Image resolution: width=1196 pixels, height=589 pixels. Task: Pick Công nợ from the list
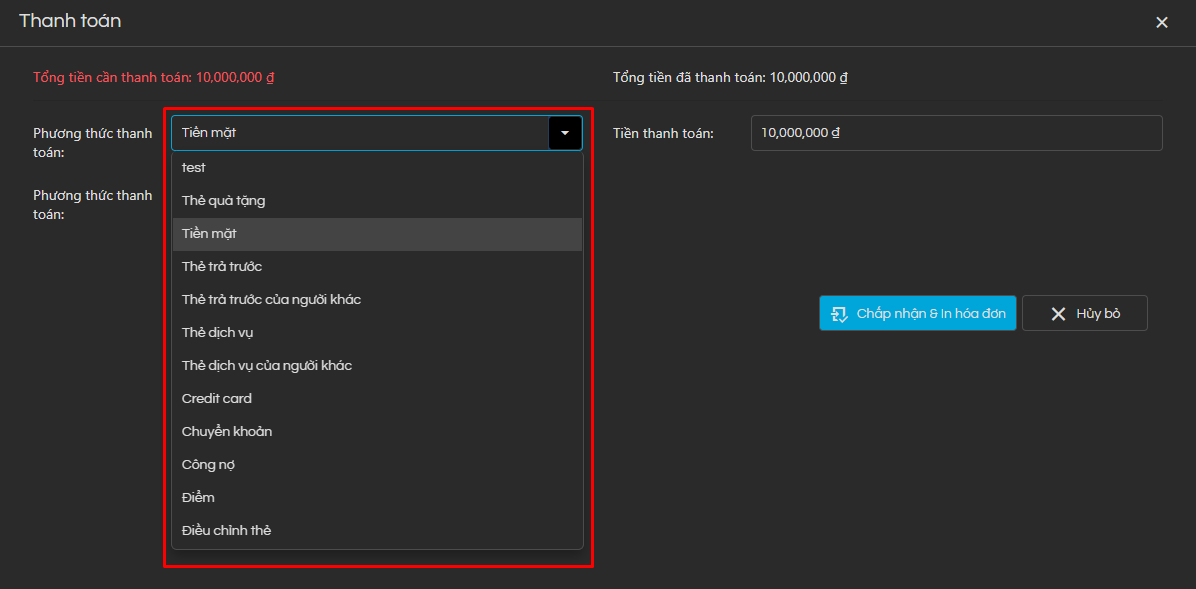point(208,465)
